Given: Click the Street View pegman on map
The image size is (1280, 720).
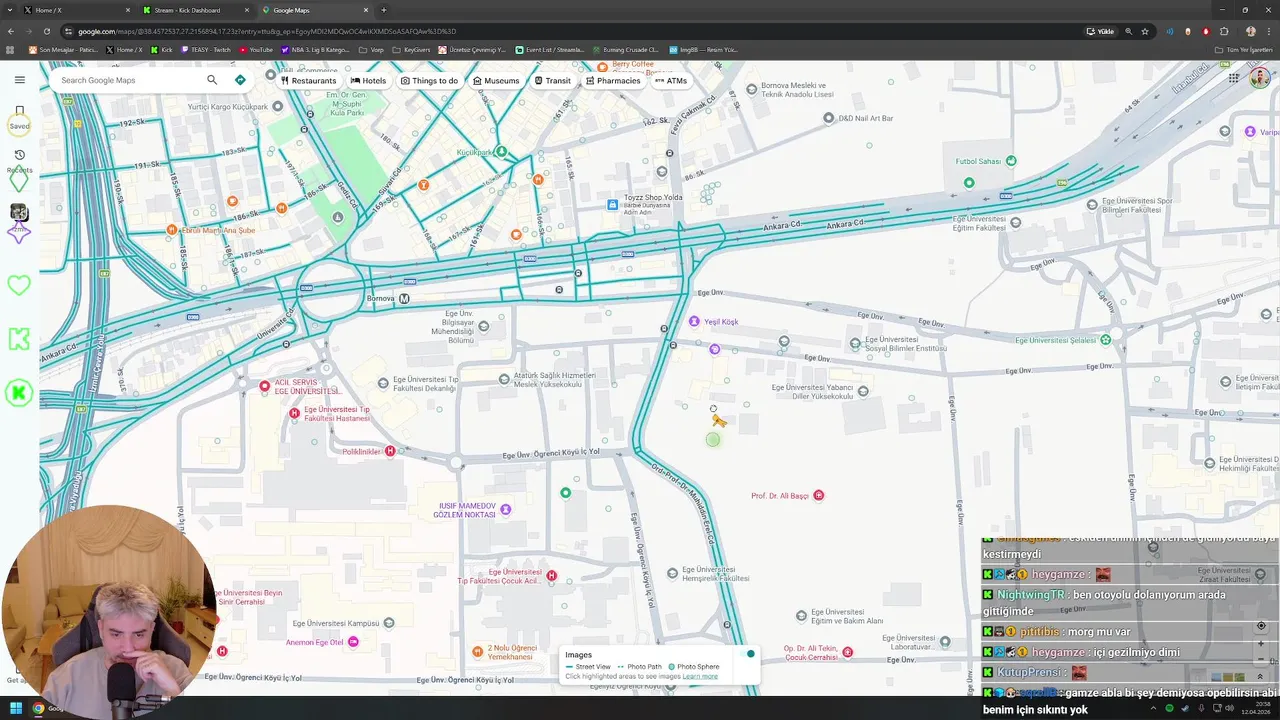Looking at the screenshot, I should tap(718, 419).
